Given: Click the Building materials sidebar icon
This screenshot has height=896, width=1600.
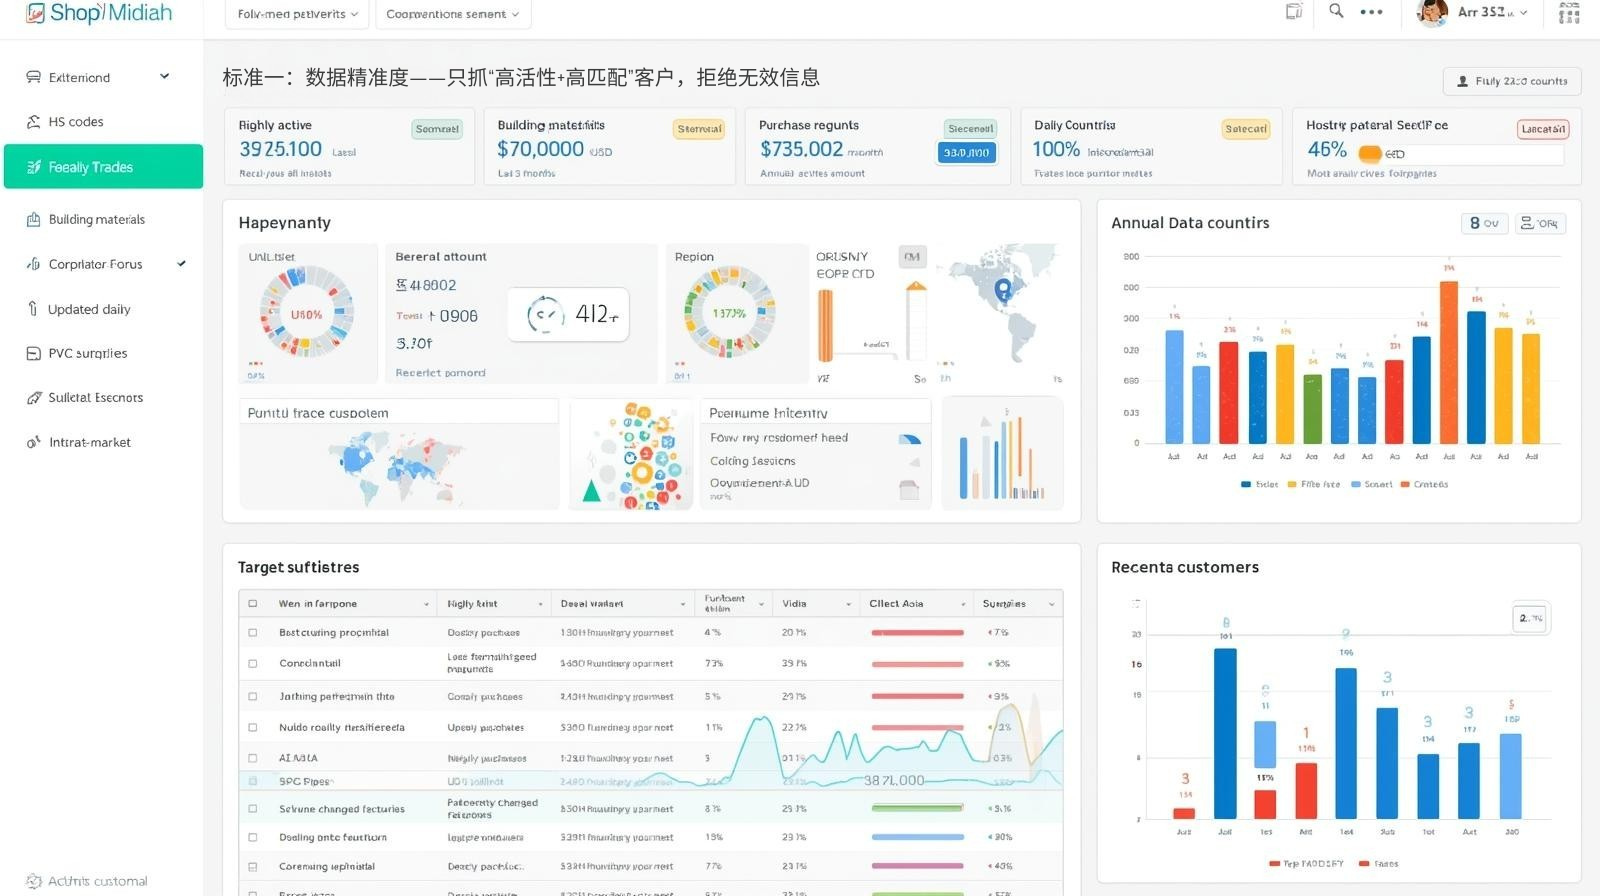Looking at the screenshot, I should pyautogui.click(x=33, y=219).
